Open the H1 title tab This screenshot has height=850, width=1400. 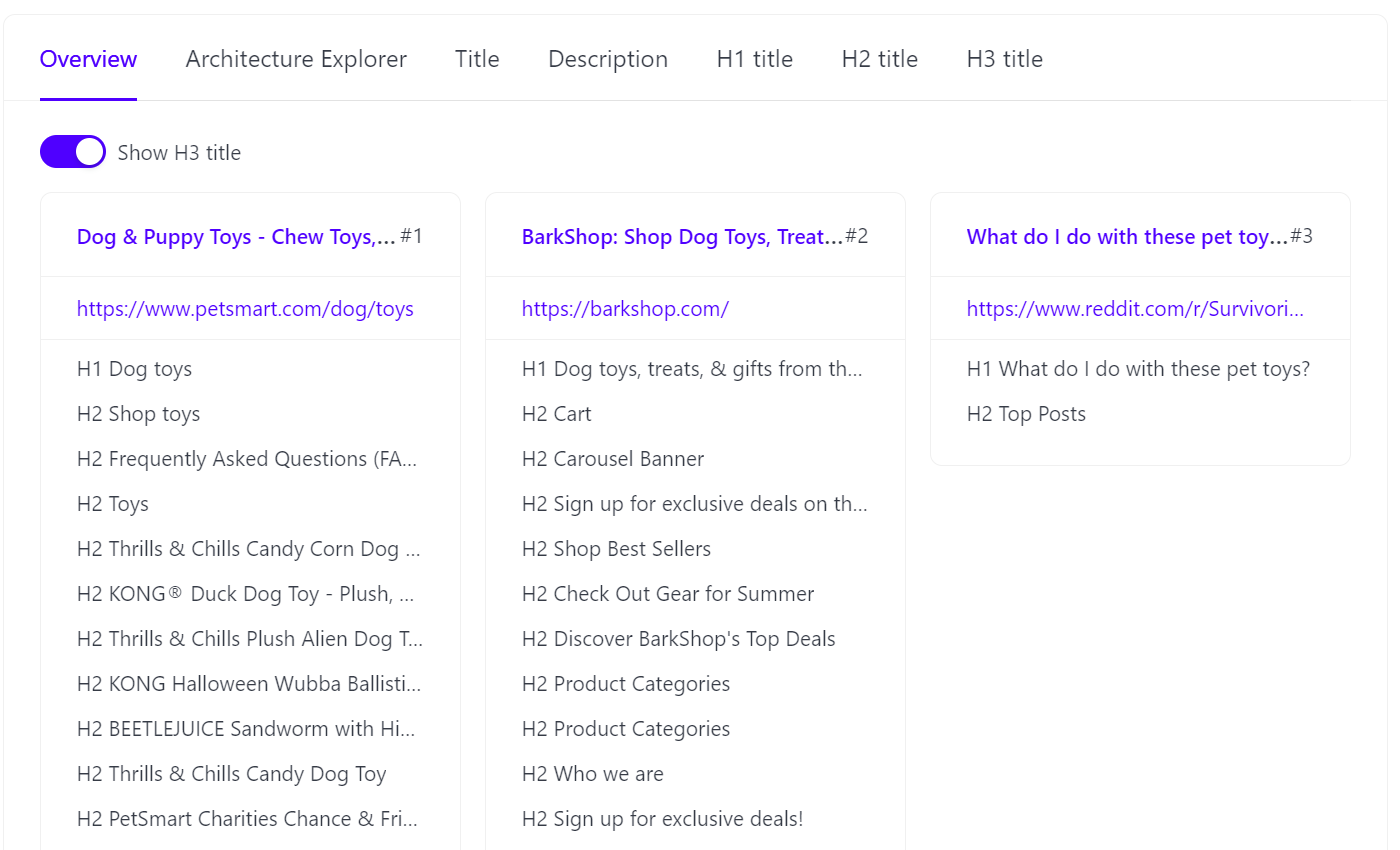tap(755, 59)
